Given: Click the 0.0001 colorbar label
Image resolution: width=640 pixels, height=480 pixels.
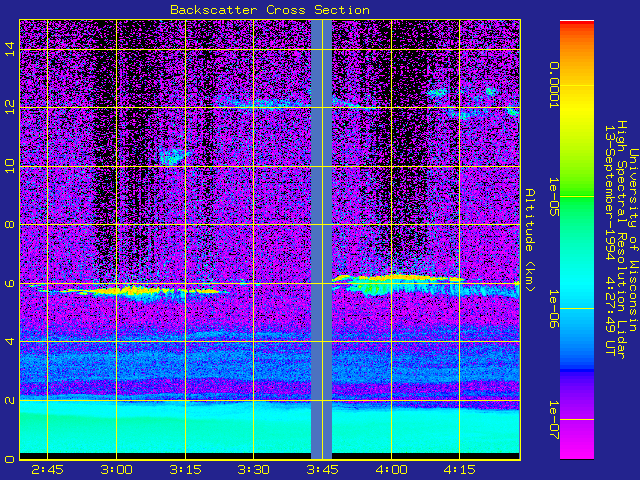Looking at the screenshot, I should [x=553, y=85].
